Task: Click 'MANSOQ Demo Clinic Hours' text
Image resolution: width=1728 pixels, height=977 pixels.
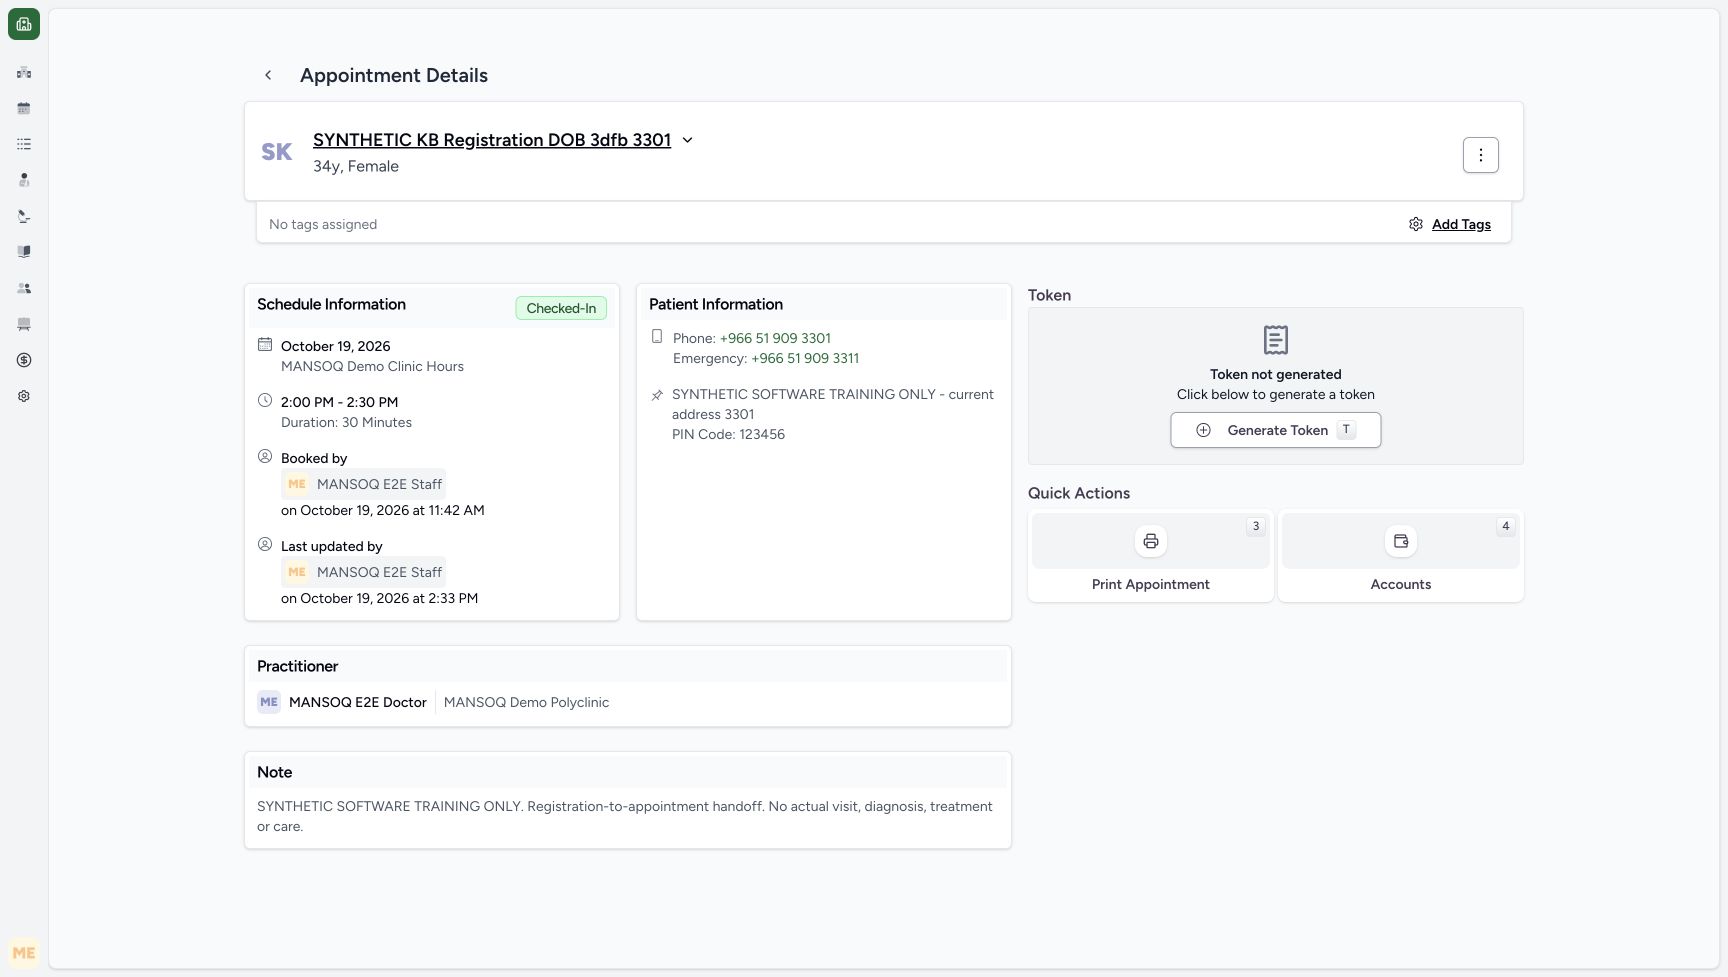Action: (x=372, y=366)
